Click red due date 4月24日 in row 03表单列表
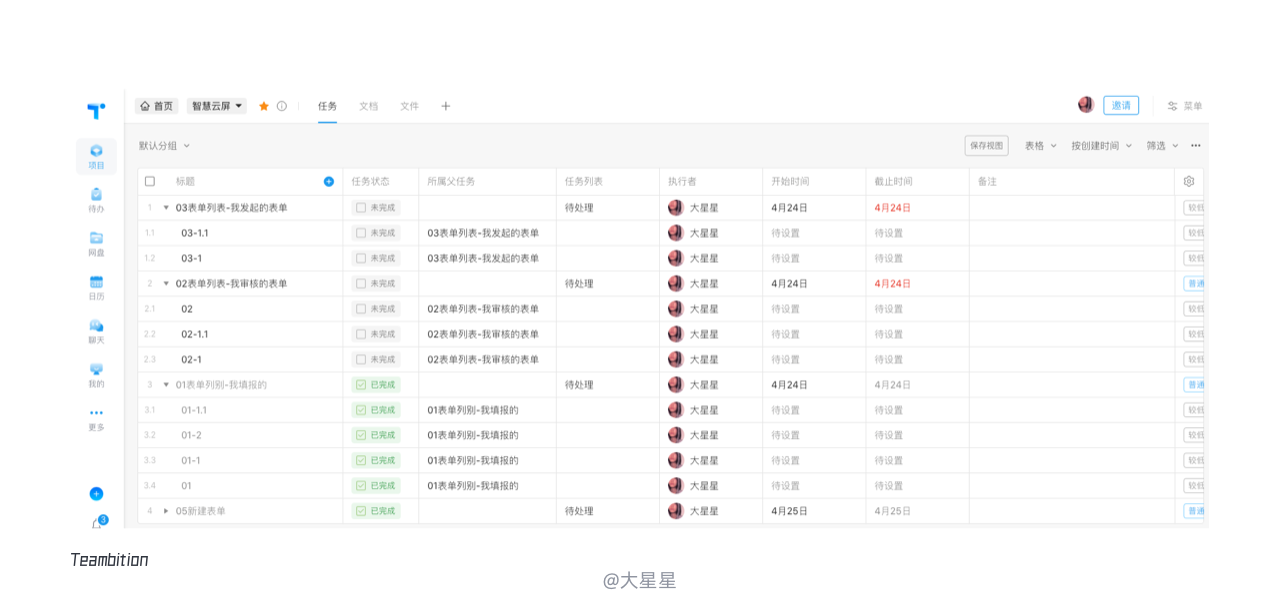Image resolution: width=1280 pixels, height=614 pixels. [x=893, y=208]
